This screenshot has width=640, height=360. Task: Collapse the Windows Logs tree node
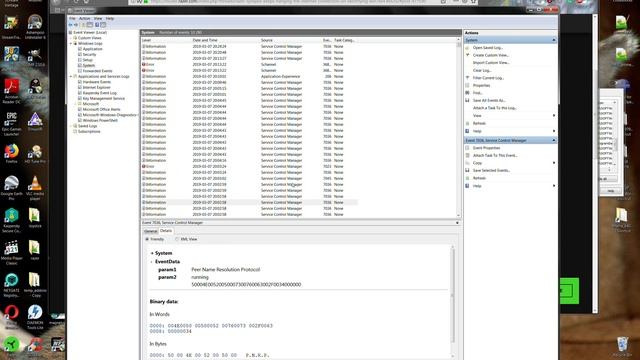click(x=71, y=43)
